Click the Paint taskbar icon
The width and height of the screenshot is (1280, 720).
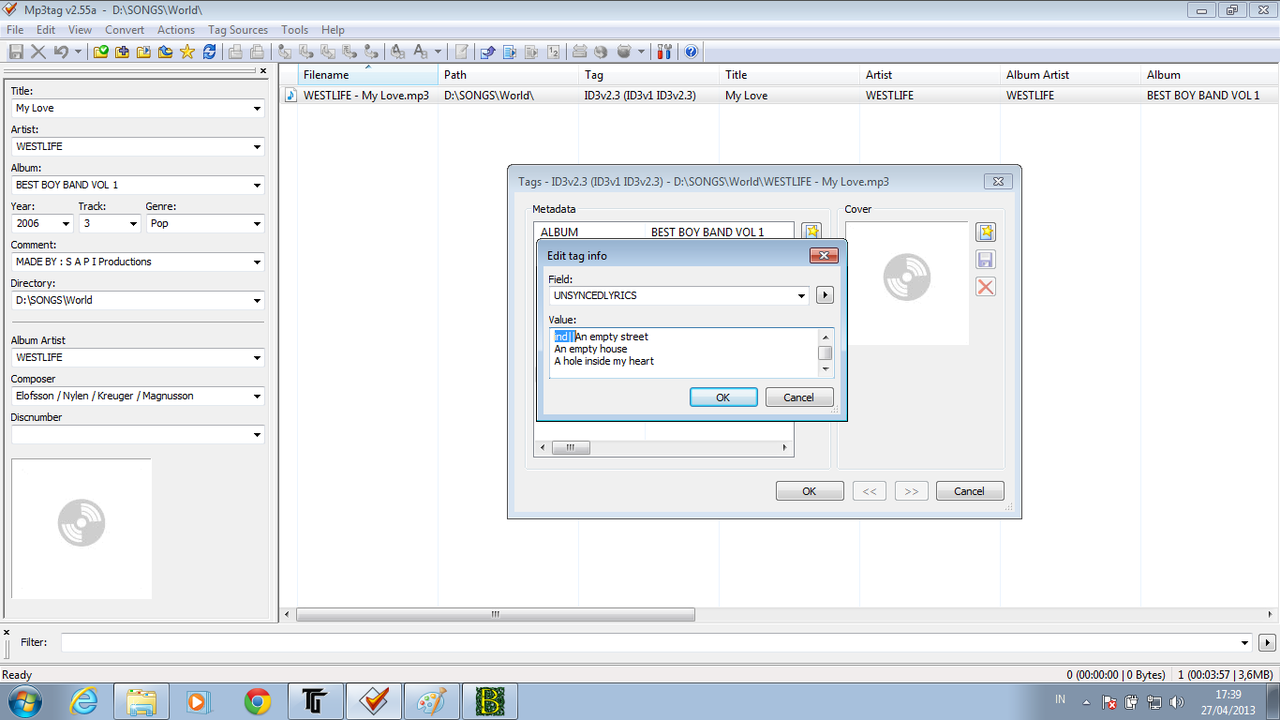[432, 702]
